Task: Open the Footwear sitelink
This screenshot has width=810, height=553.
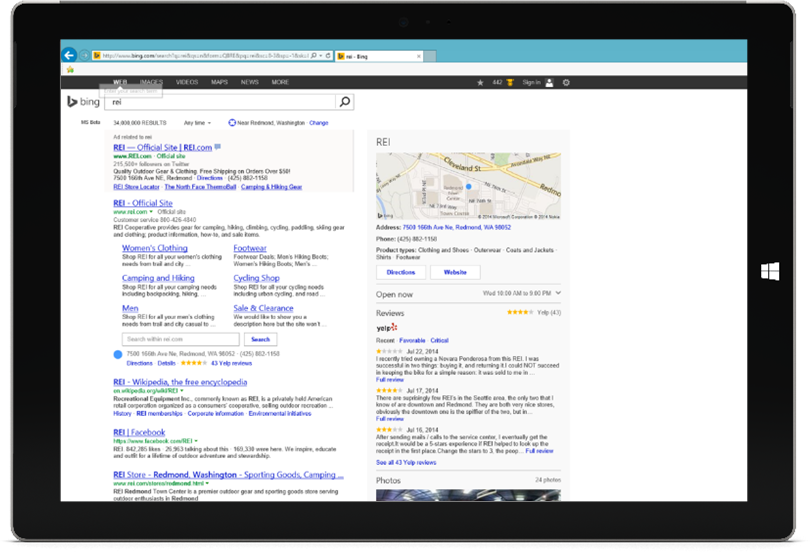Action: (x=250, y=248)
